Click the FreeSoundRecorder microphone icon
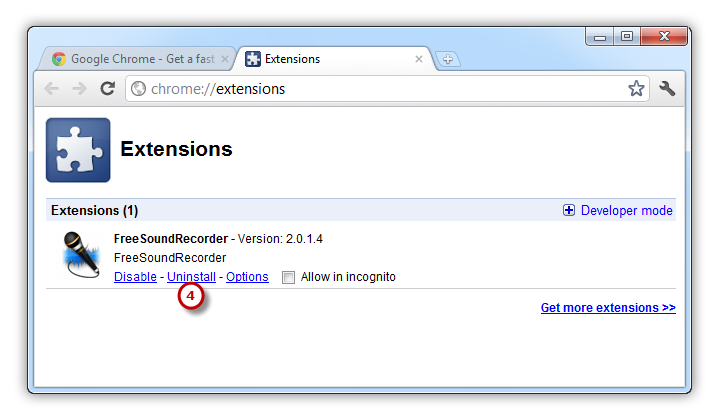 tap(81, 254)
